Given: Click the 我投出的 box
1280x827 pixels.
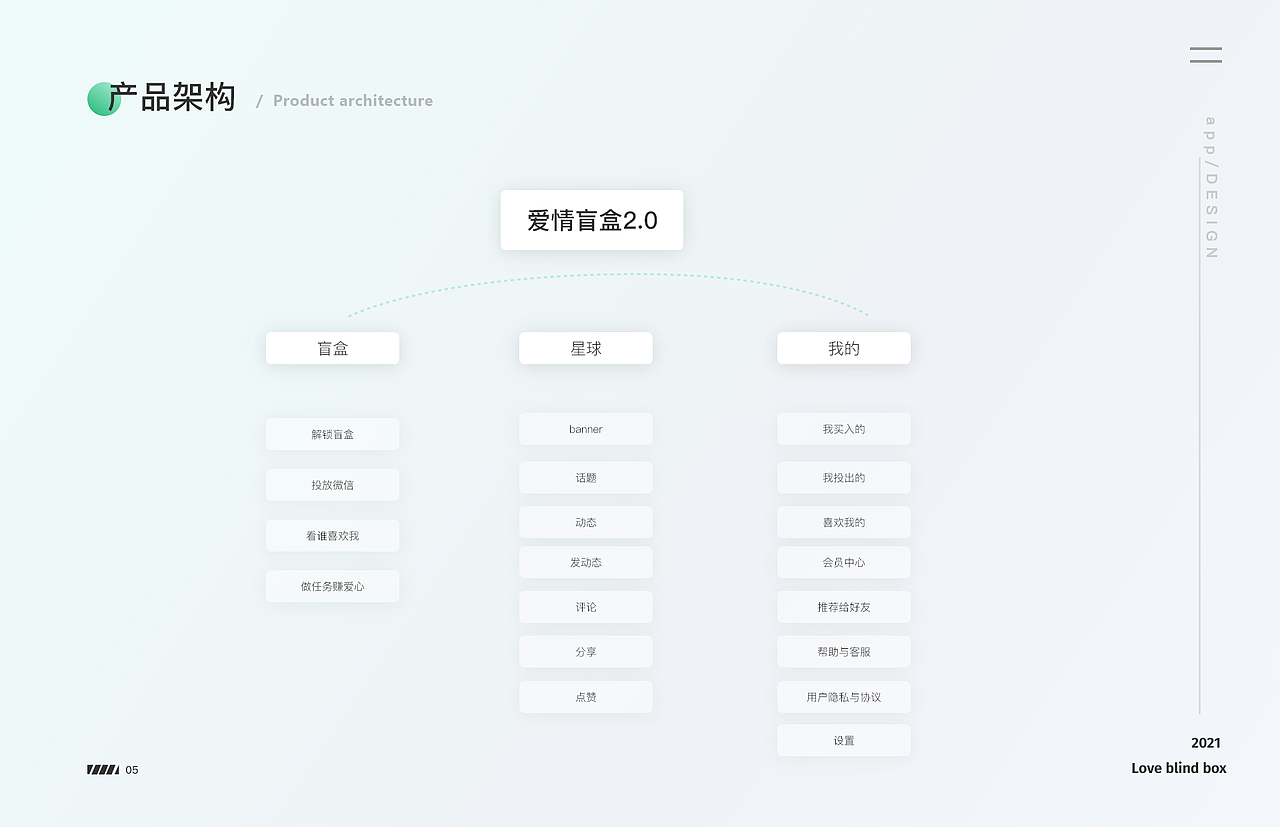Looking at the screenshot, I should click(844, 477).
